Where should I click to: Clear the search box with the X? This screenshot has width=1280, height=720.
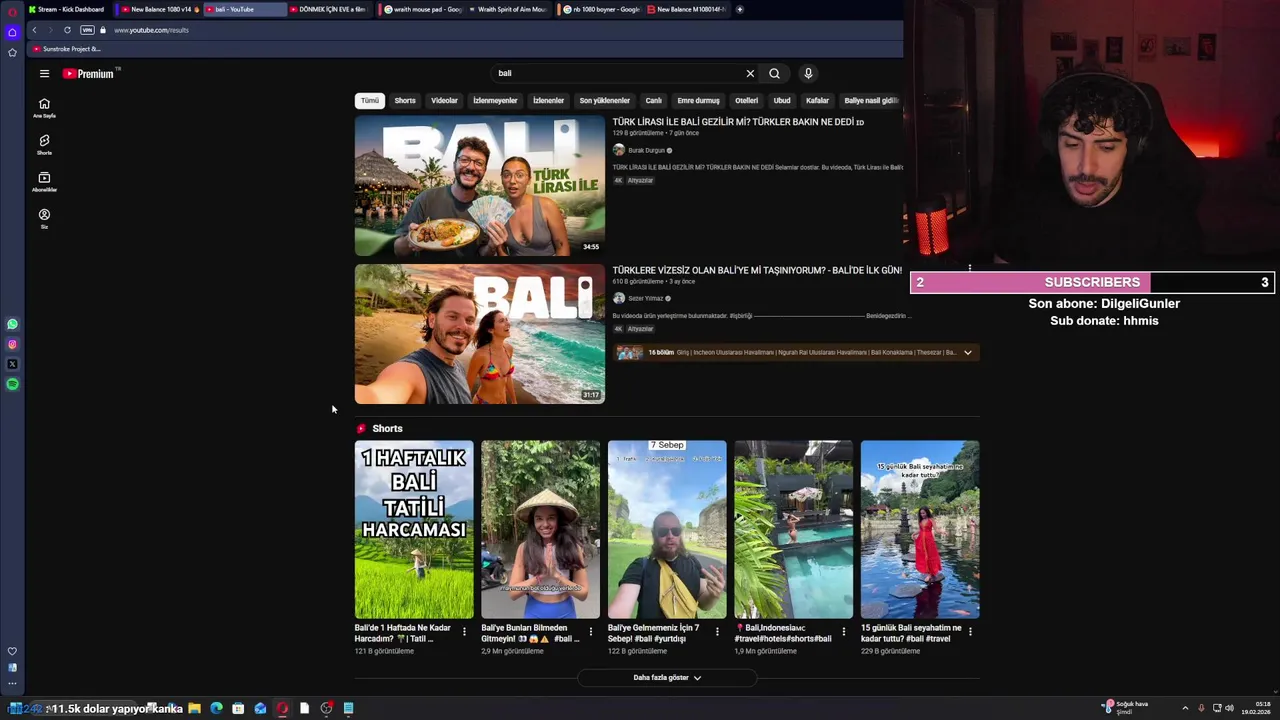click(x=750, y=73)
